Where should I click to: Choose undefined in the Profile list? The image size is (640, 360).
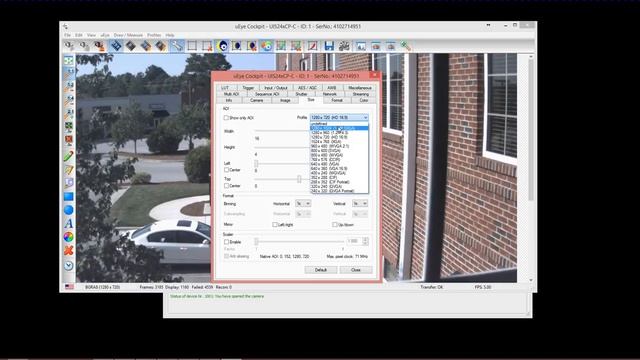point(339,124)
